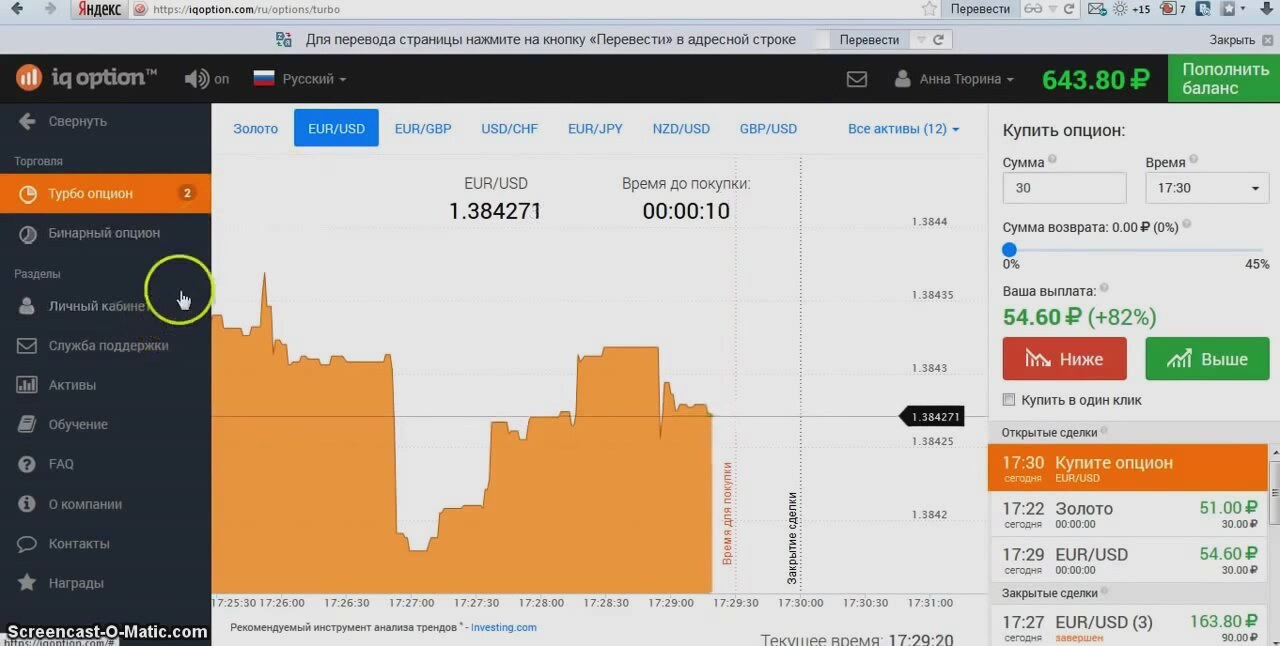
Task: Click the Награды star icon
Action: 28,583
